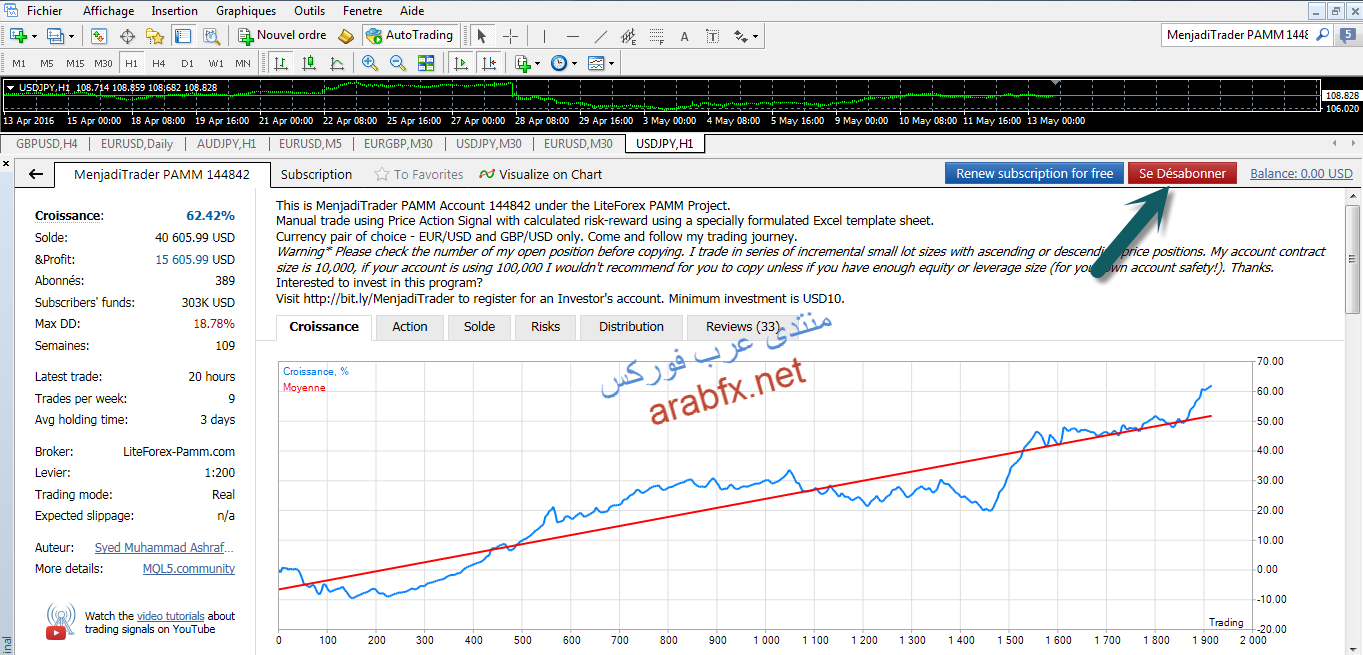Open the Navigator folder-star icon
1363x655 pixels.
click(155, 36)
